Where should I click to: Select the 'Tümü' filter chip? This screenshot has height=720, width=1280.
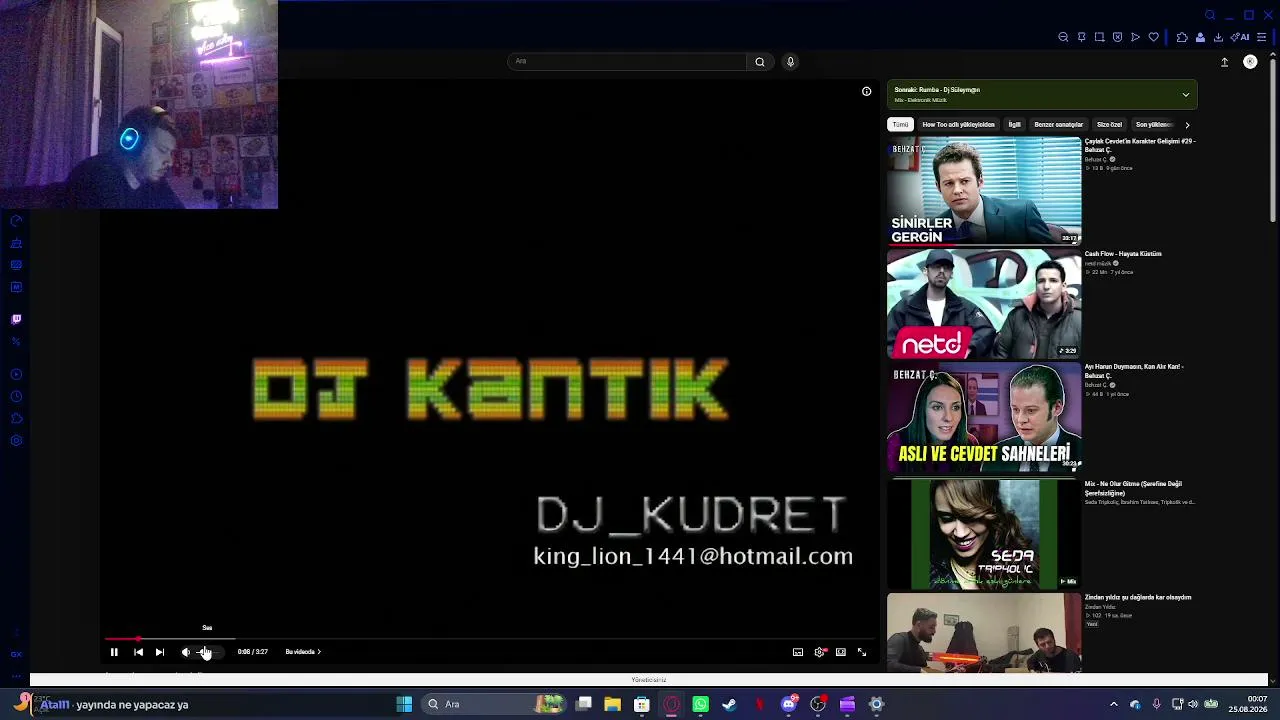tap(901, 125)
